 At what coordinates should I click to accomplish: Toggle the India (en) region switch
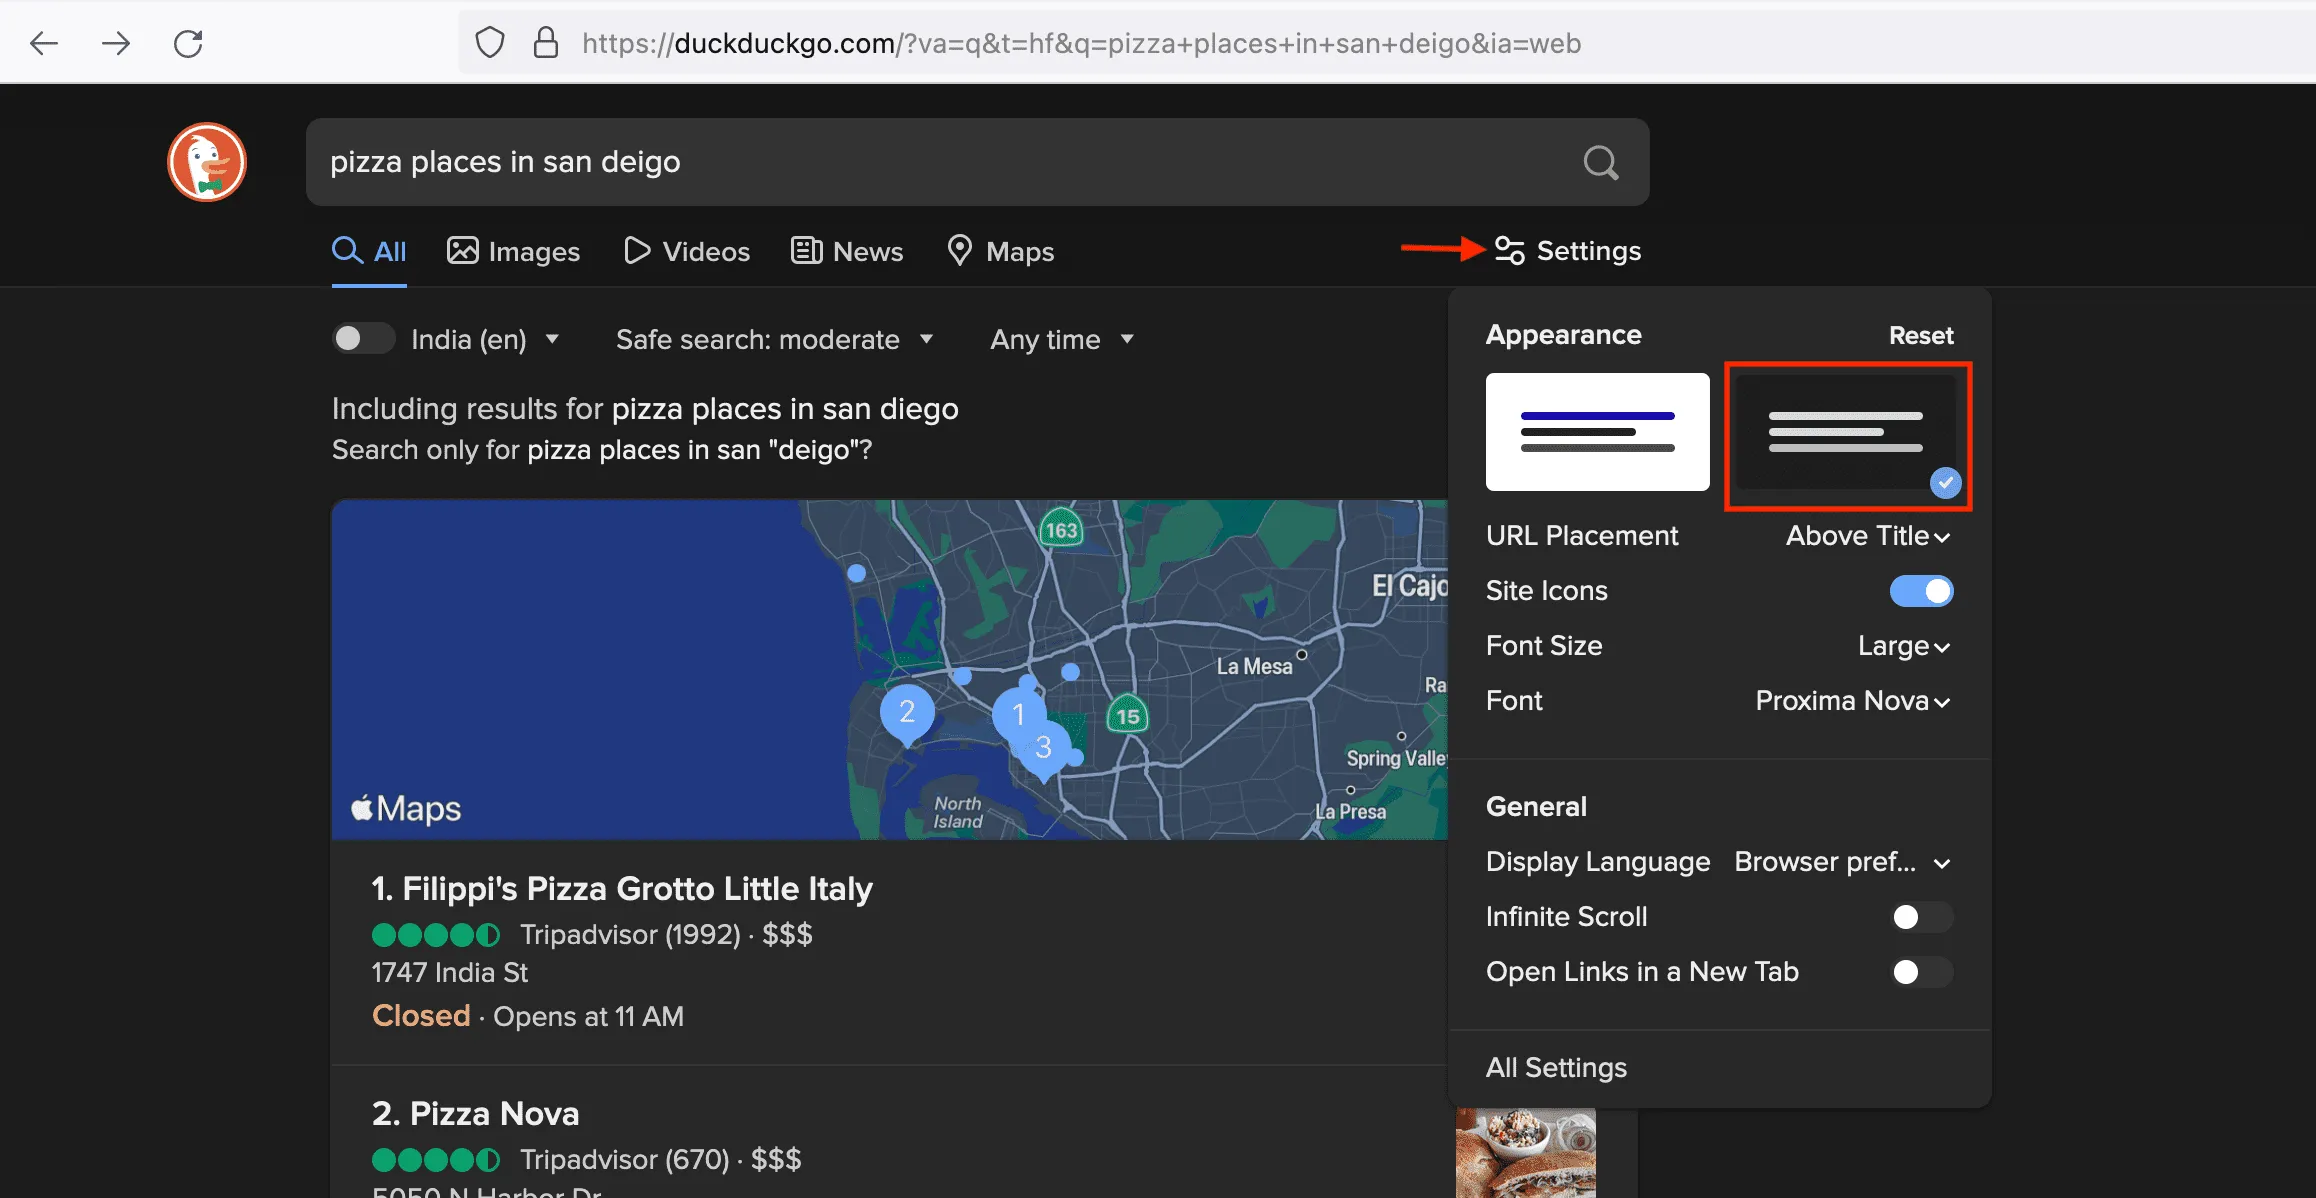click(x=363, y=339)
